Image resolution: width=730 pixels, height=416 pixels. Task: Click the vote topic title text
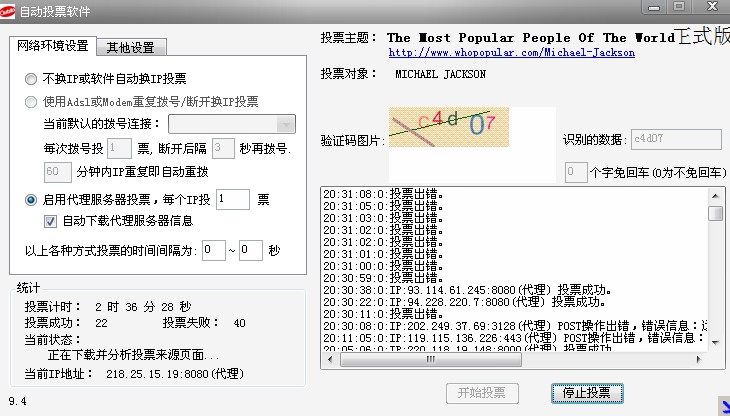click(531, 38)
